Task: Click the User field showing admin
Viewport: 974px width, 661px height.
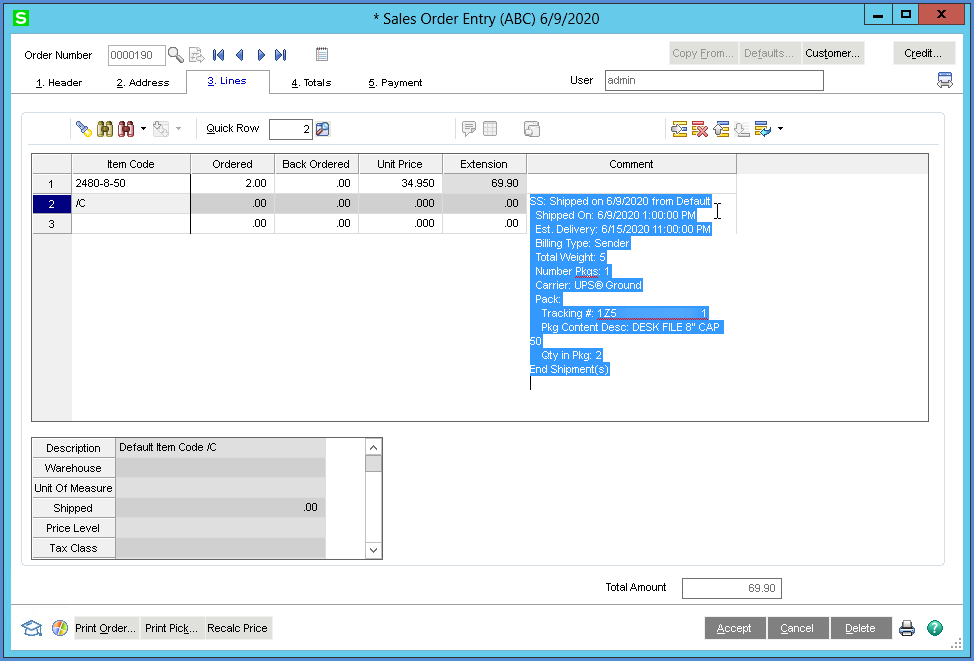Action: tap(714, 80)
